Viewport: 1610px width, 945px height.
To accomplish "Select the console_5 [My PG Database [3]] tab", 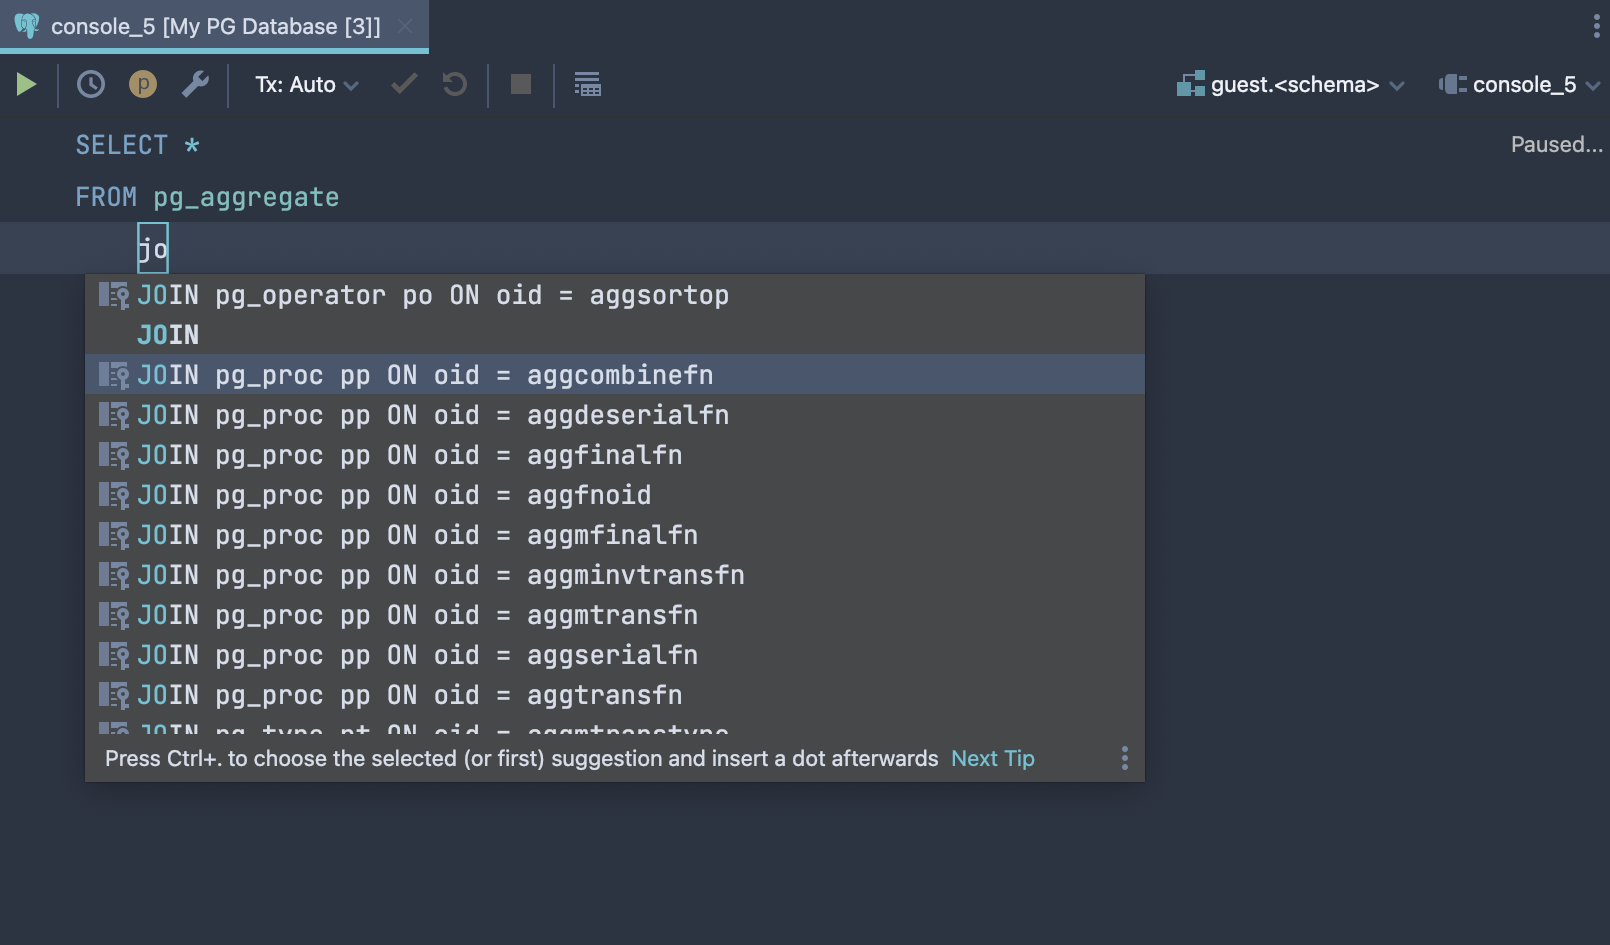I will [x=214, y=26].
